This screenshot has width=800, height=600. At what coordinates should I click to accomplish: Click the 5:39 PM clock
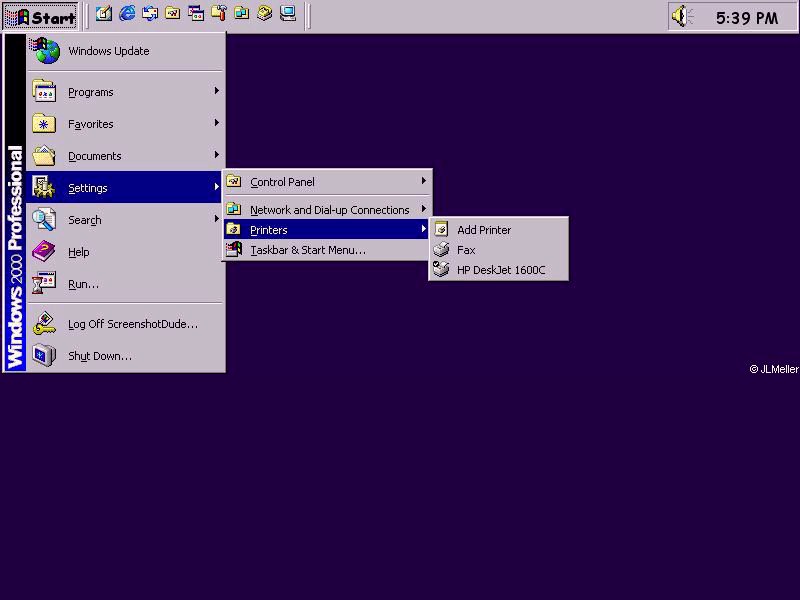click(x=747, y=18)
